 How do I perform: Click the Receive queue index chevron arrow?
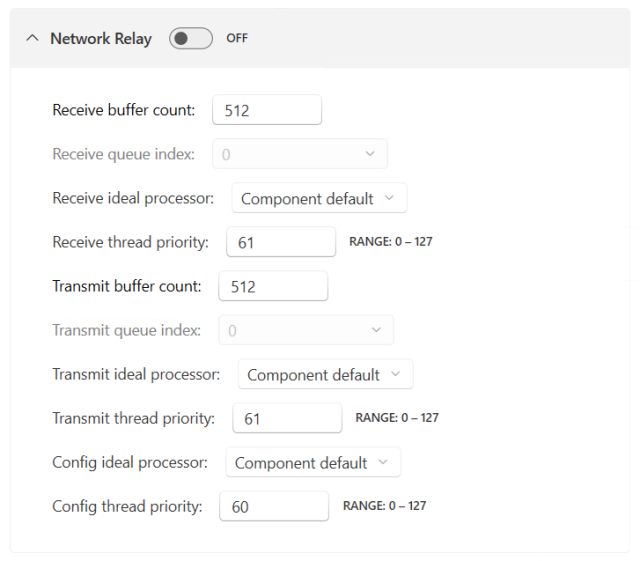tap(370, 154)
